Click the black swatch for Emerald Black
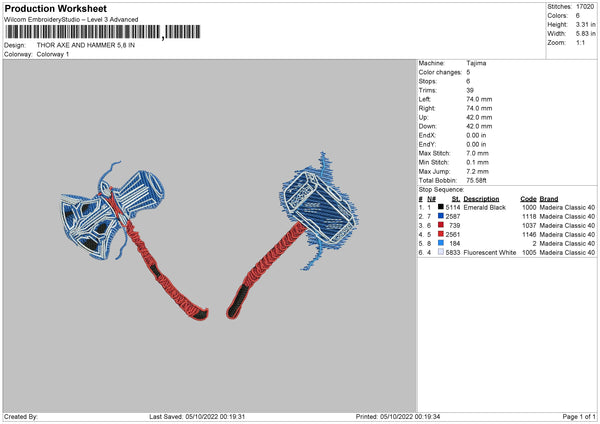Screen dimensions: 600x424 pos(441,207)
